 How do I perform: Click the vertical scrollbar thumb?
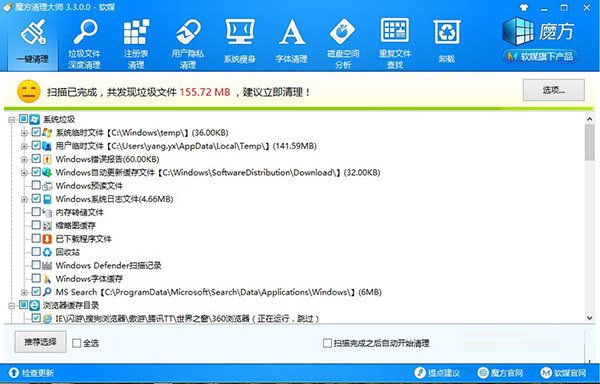coord(589,142)
